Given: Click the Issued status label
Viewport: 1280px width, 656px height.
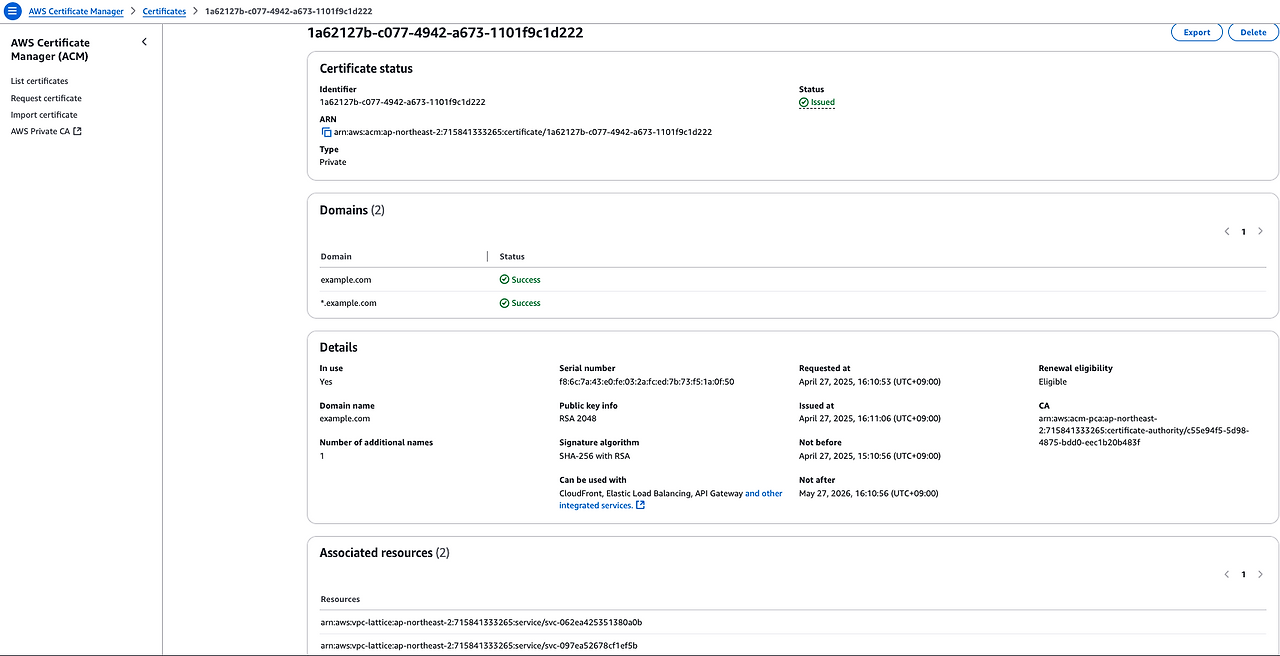Looking at the screenshot, I should coord(823,102).
